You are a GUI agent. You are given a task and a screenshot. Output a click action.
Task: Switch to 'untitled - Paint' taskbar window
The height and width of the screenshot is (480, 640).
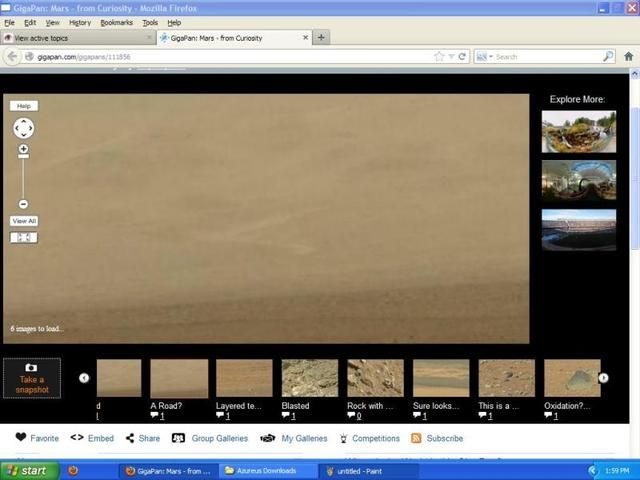pos(367,471)
